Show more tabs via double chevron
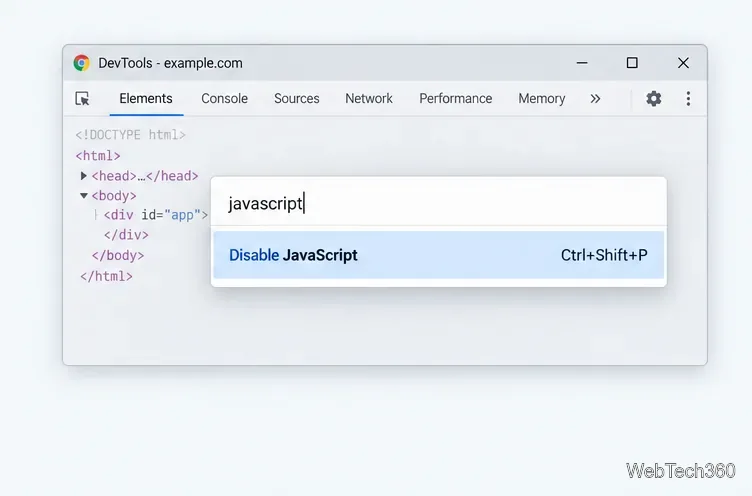The width and height of the screenshot is (752, 496). [595, 99]
